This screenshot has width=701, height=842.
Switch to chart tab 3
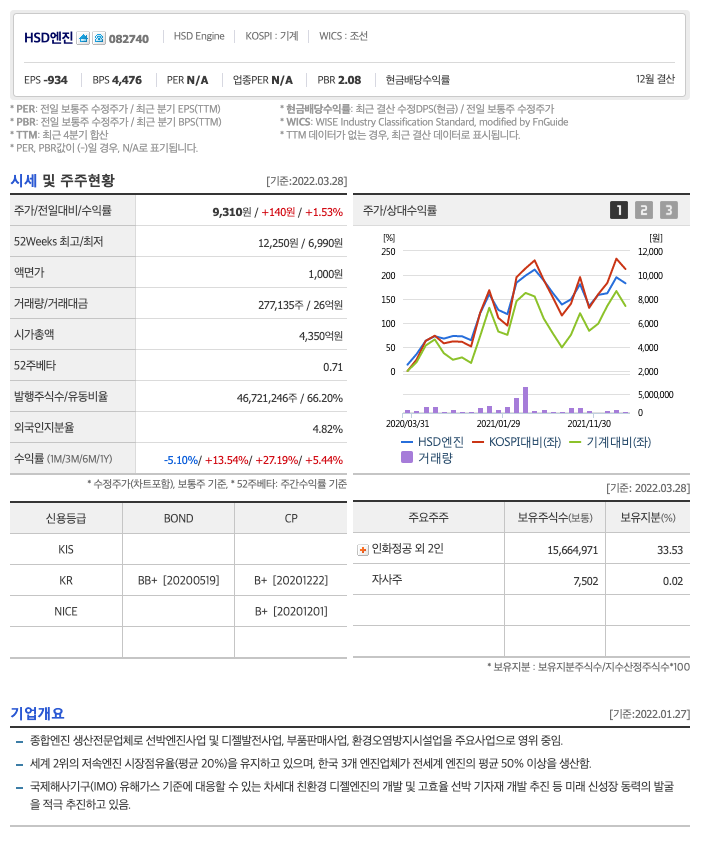tap(669, 210)
